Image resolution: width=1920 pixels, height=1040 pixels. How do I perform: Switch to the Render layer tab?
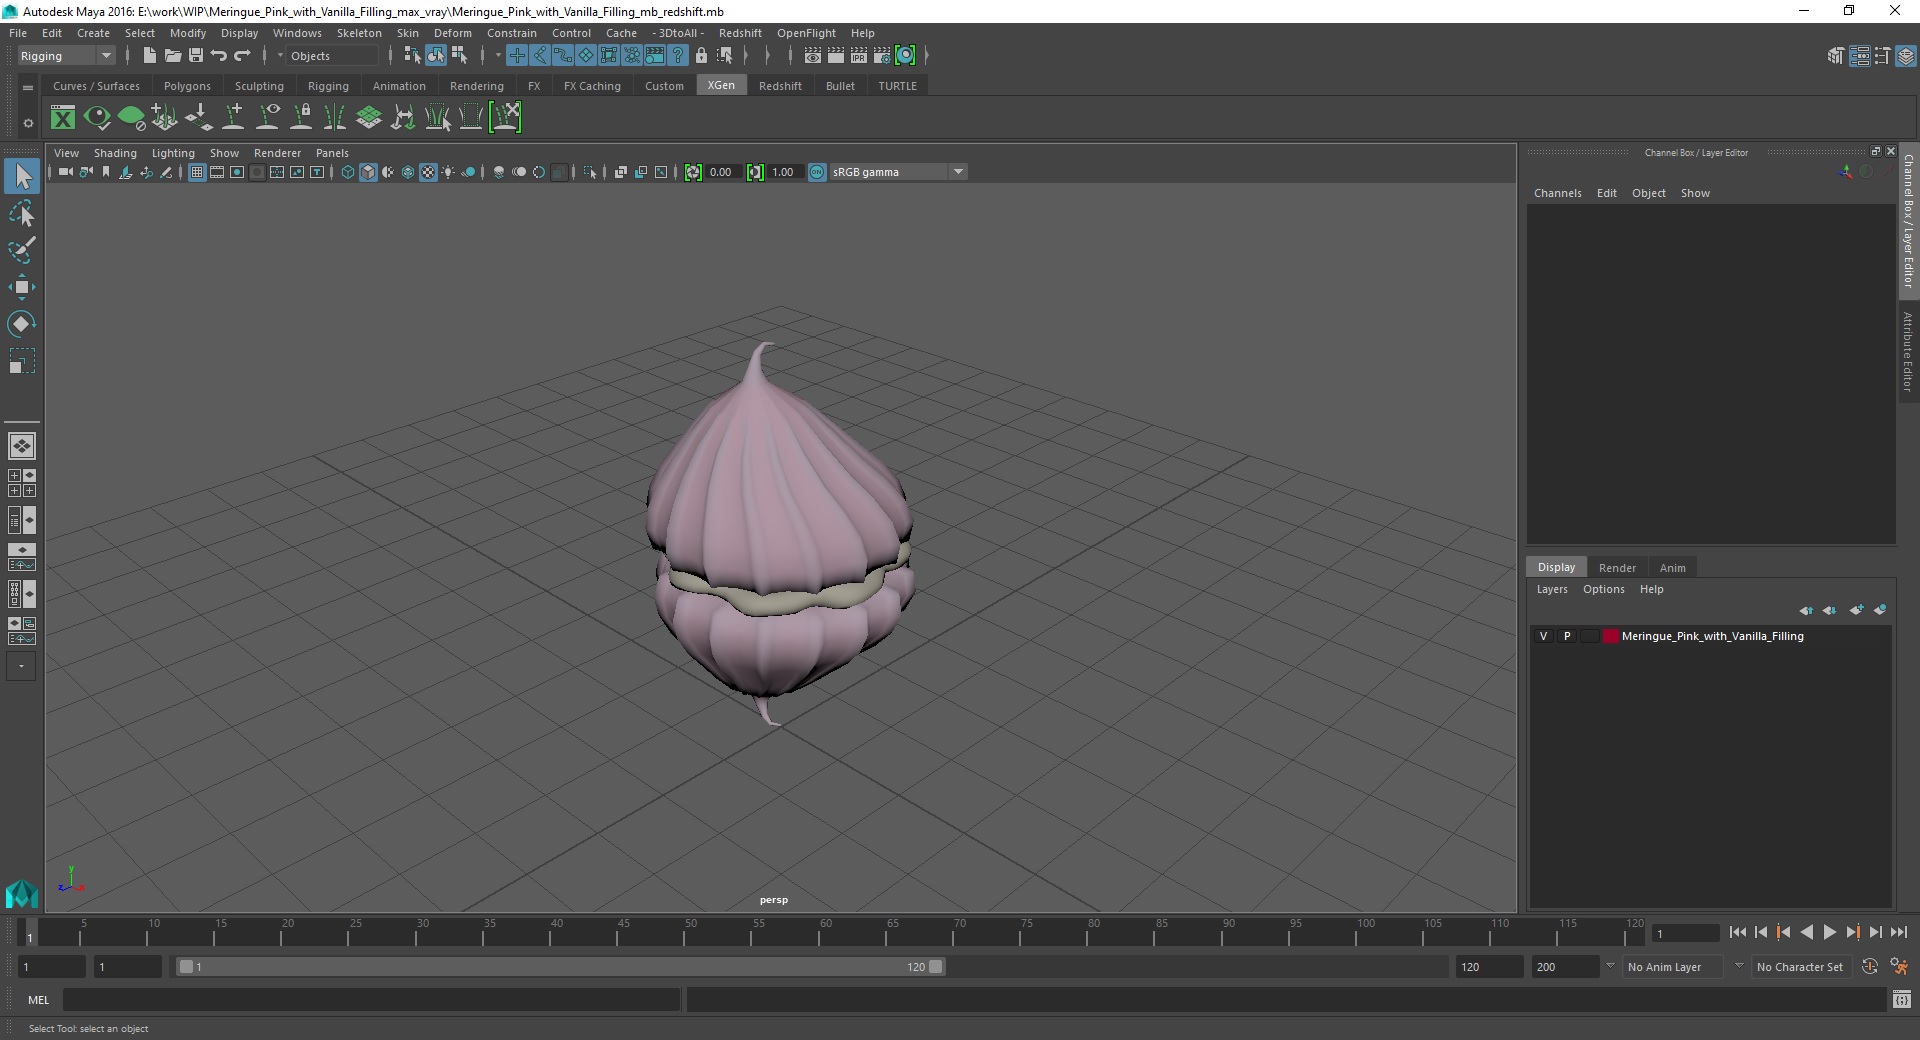click(1617, 568)
